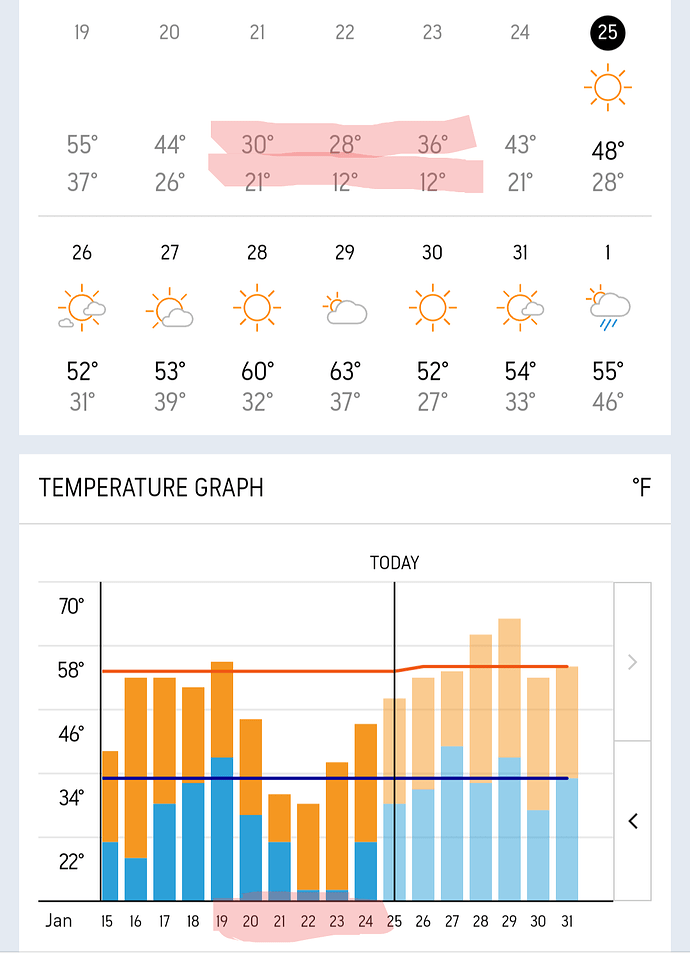Click the partly sunny icon for day 31
The height and width of the screenshot is (954, 690).
tap(520, 308)
